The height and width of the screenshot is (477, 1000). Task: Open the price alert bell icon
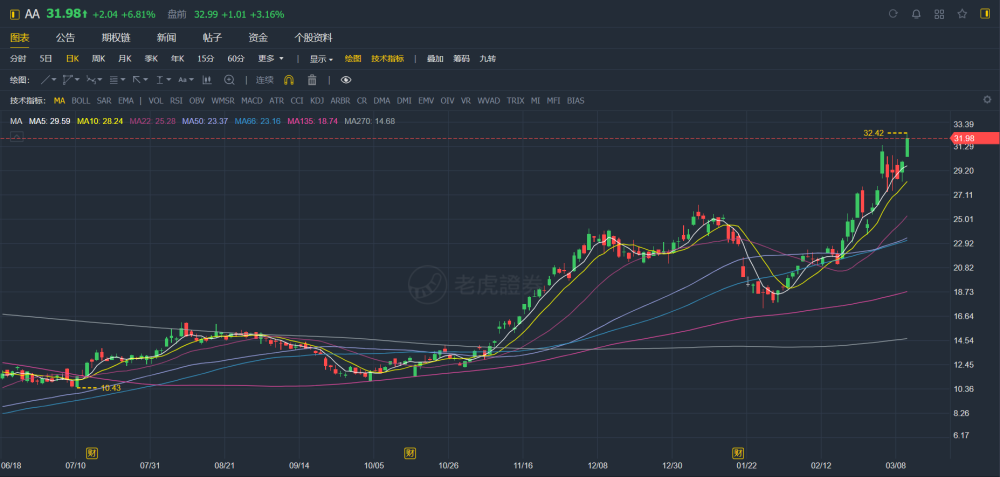916,14
